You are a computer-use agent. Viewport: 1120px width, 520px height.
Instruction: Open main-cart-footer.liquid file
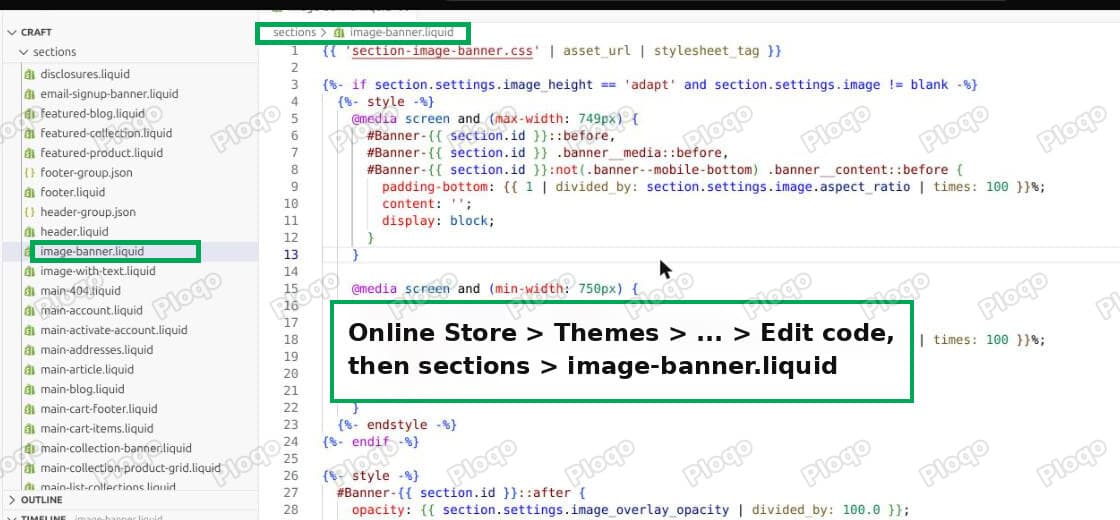pos(99,409)
